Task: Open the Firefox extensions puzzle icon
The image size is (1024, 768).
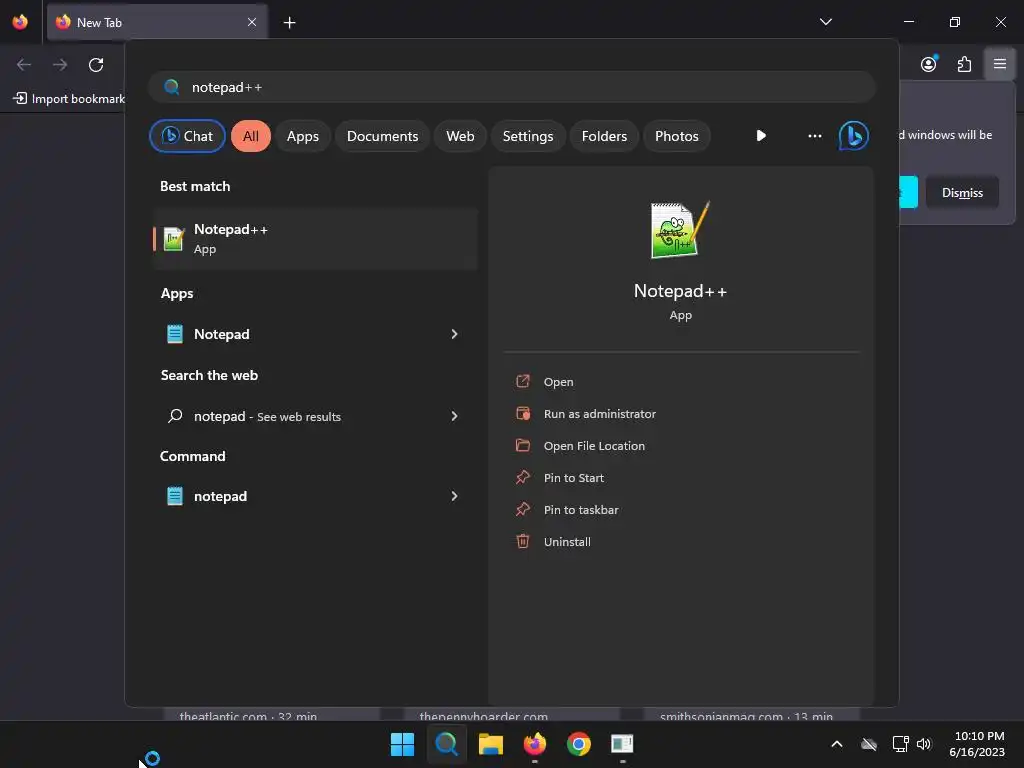Action: 964,64
